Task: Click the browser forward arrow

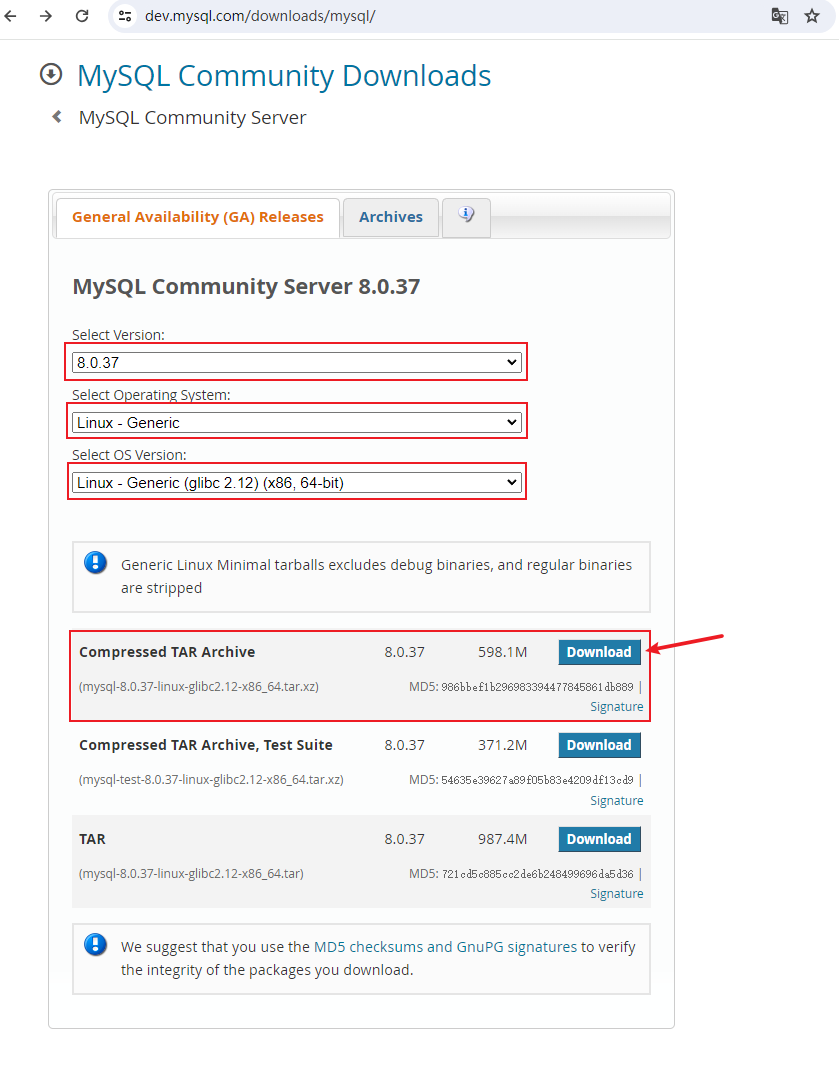Action: coord(46,15)
